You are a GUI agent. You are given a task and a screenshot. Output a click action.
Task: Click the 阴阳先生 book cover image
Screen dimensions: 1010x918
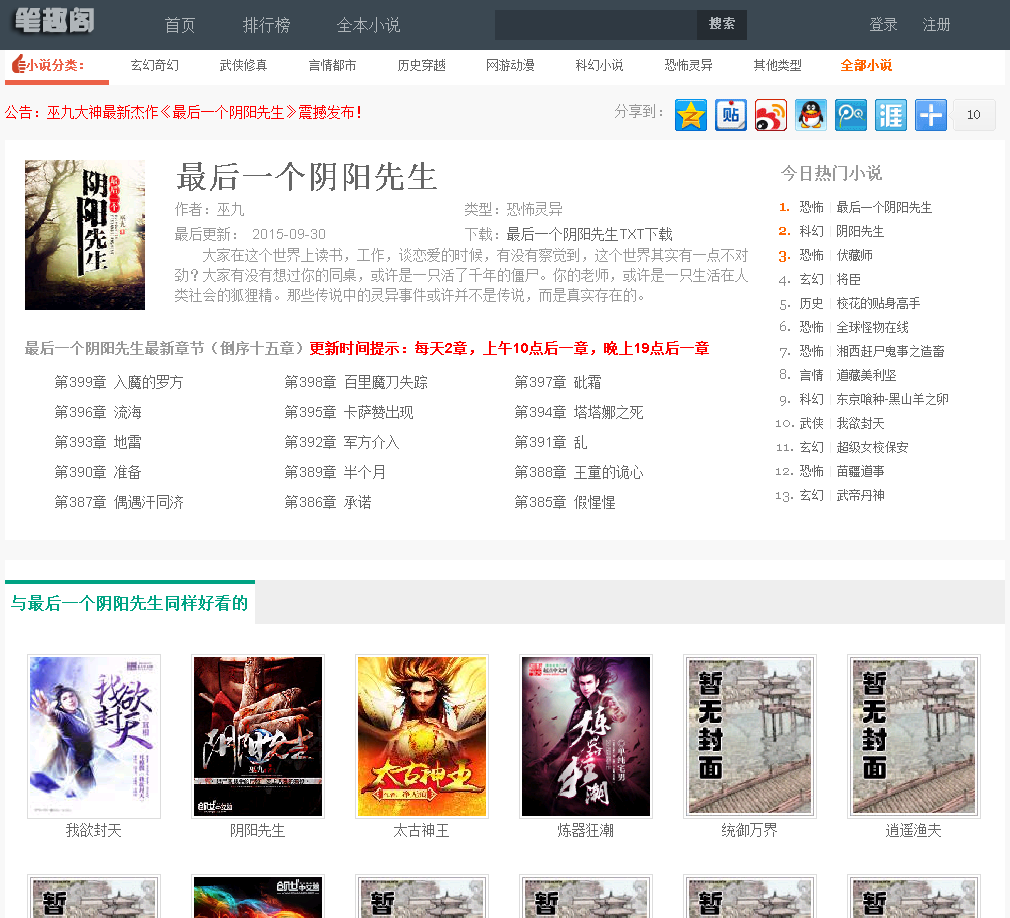click(x=85, y=235)
